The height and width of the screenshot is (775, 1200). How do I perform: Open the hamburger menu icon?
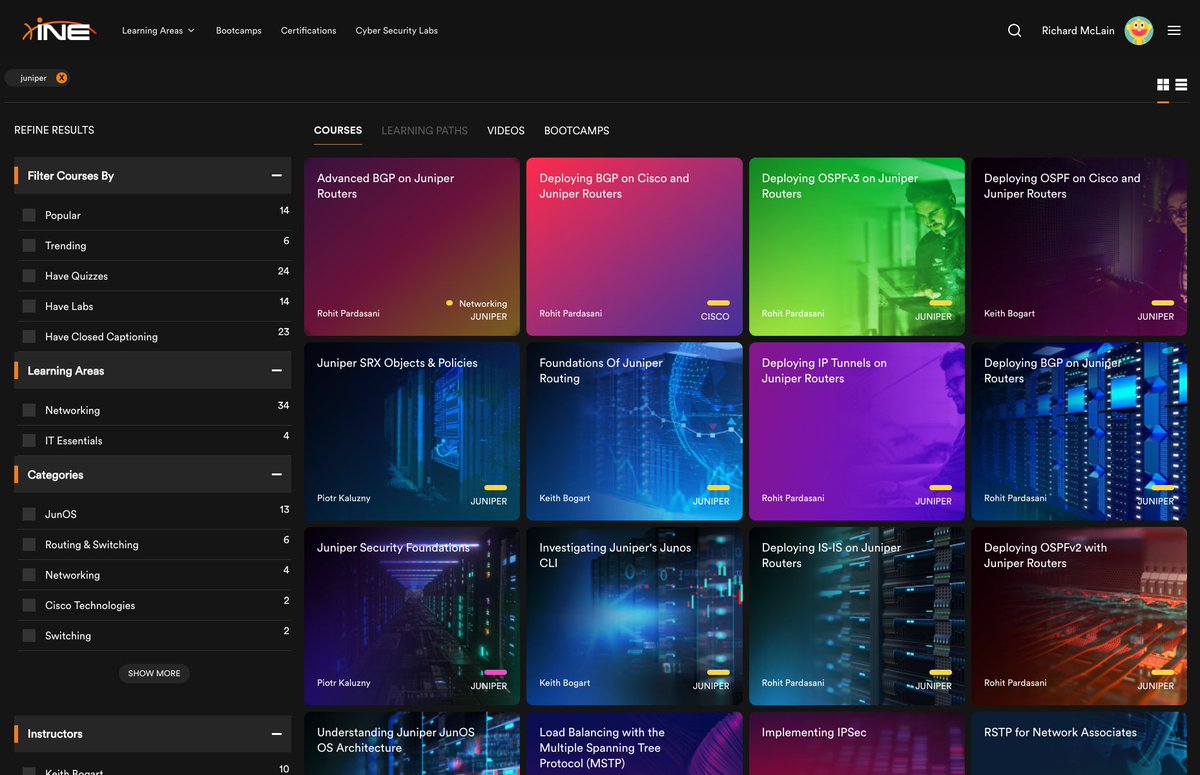click(1174, 31)
